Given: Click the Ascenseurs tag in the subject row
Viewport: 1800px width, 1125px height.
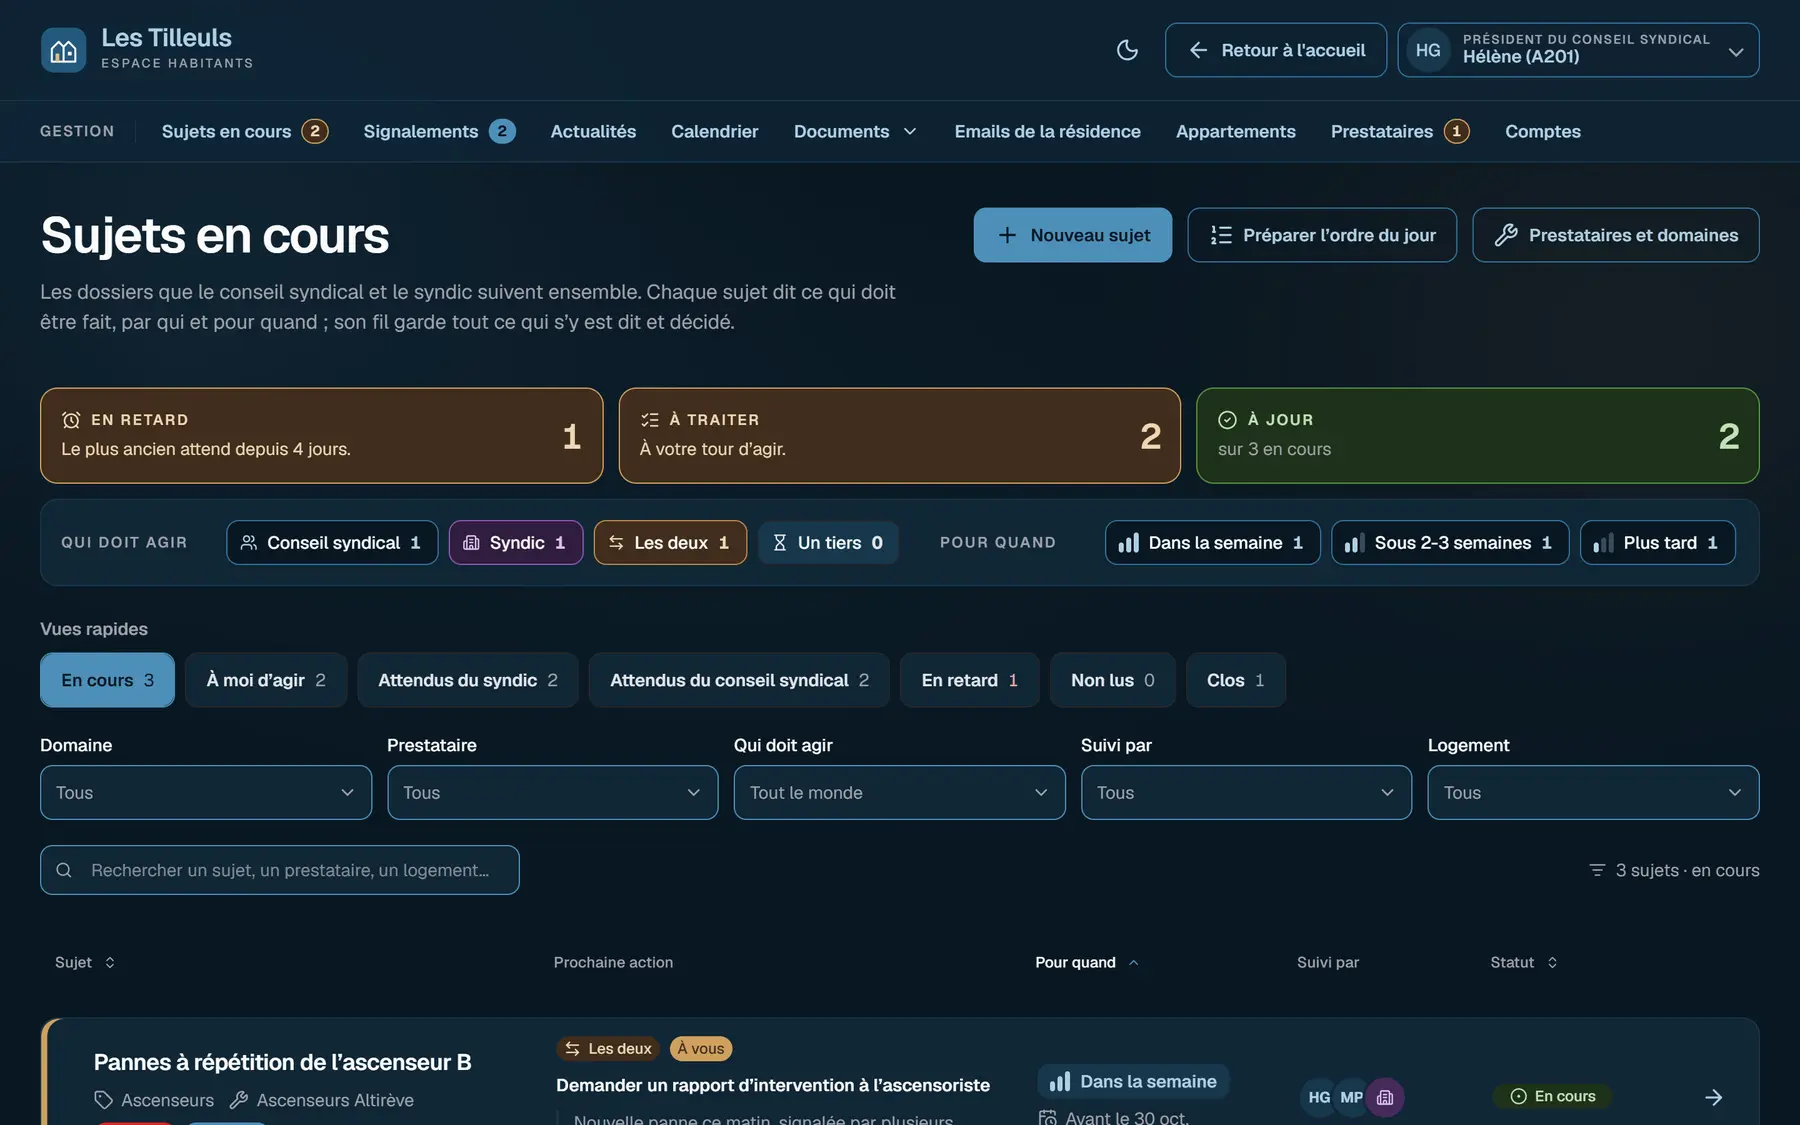Looking at the screenshot, I should click(x=154, y=1100).
